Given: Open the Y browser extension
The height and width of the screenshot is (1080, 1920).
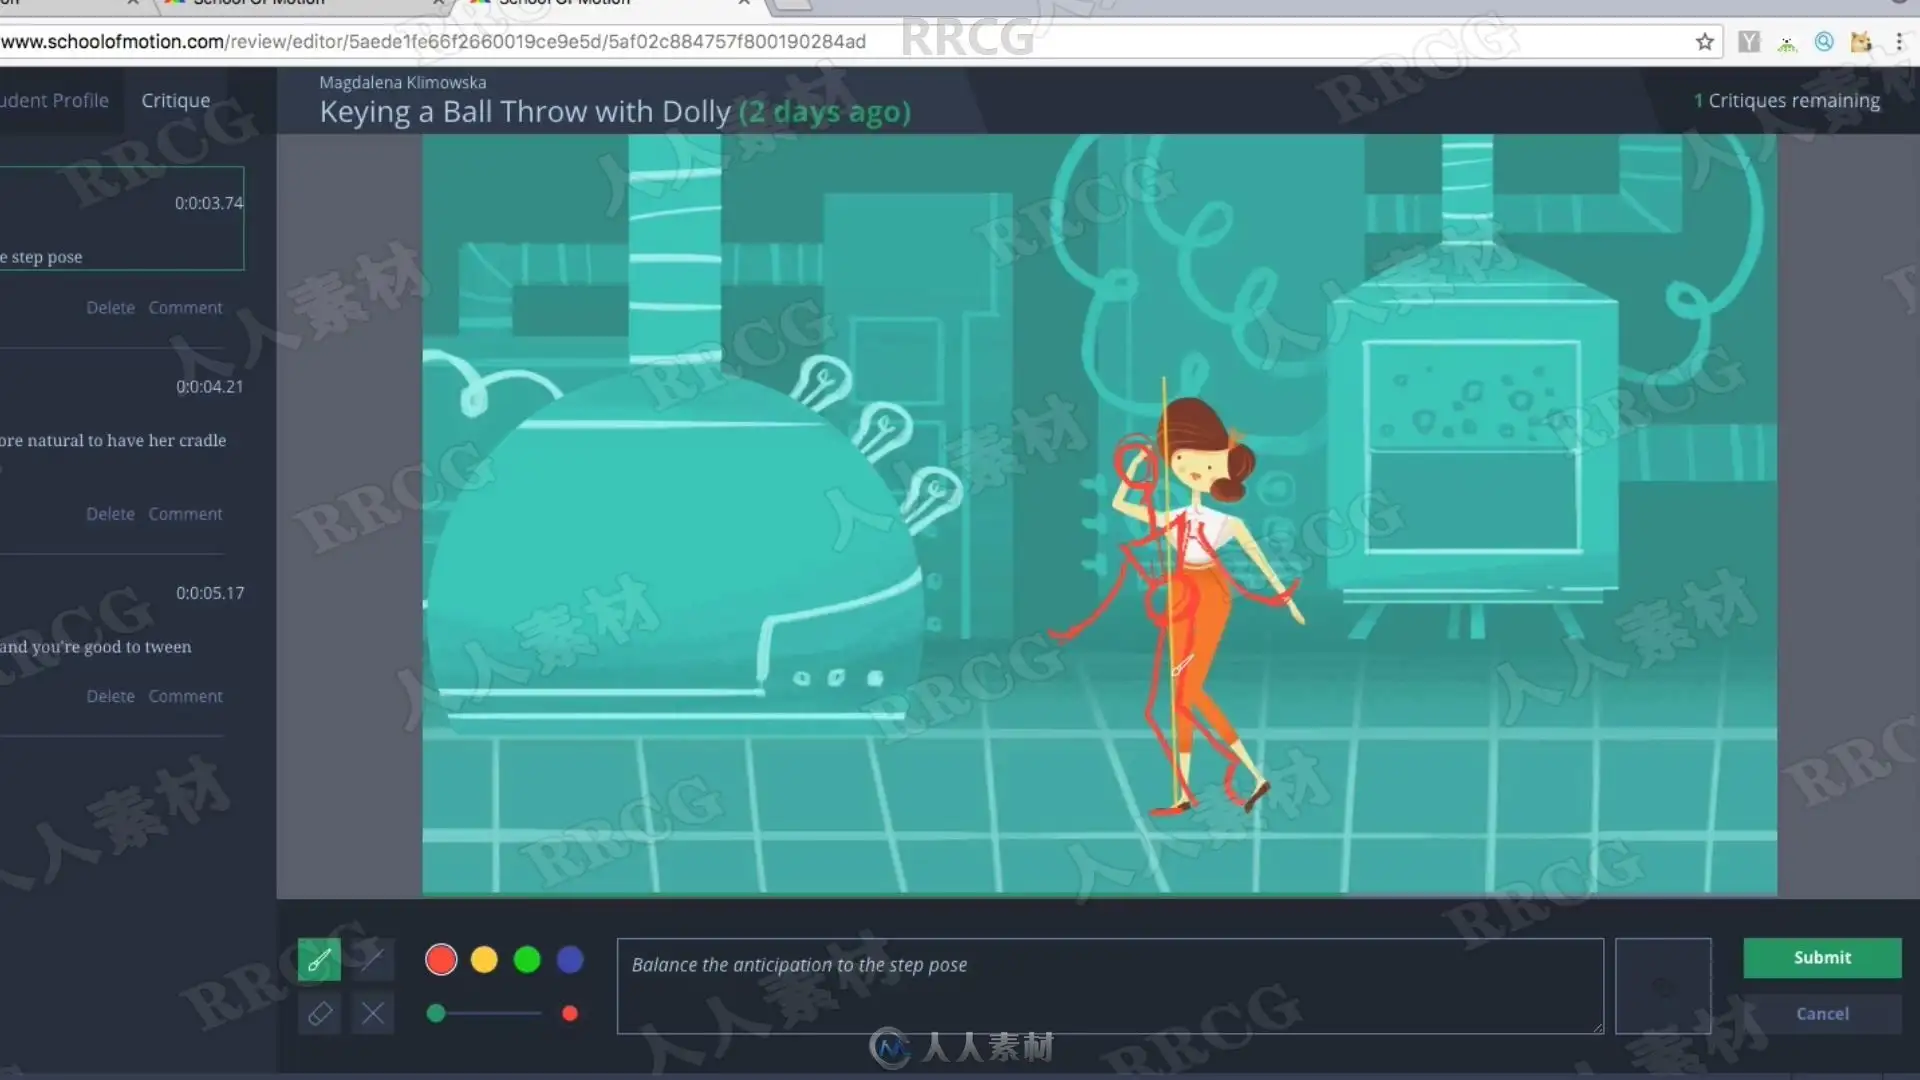Looking at the screenshot, I should point(1748,42).
